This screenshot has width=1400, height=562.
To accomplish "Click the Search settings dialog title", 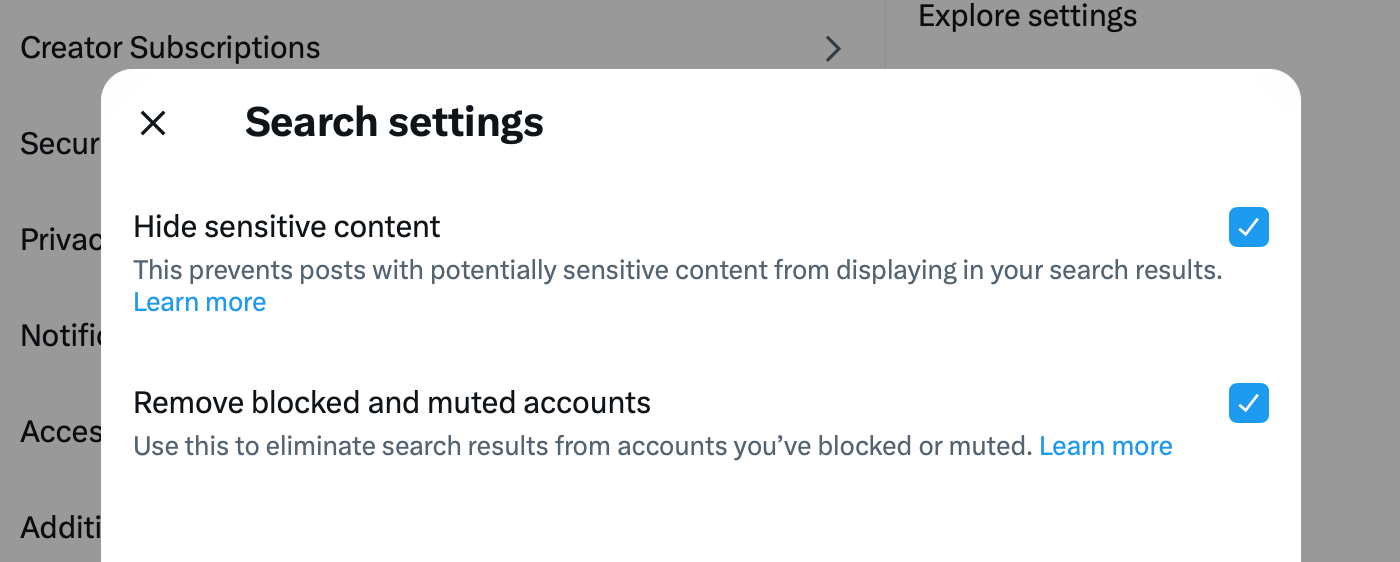I will pyautogui.click(x=394, y=122).
